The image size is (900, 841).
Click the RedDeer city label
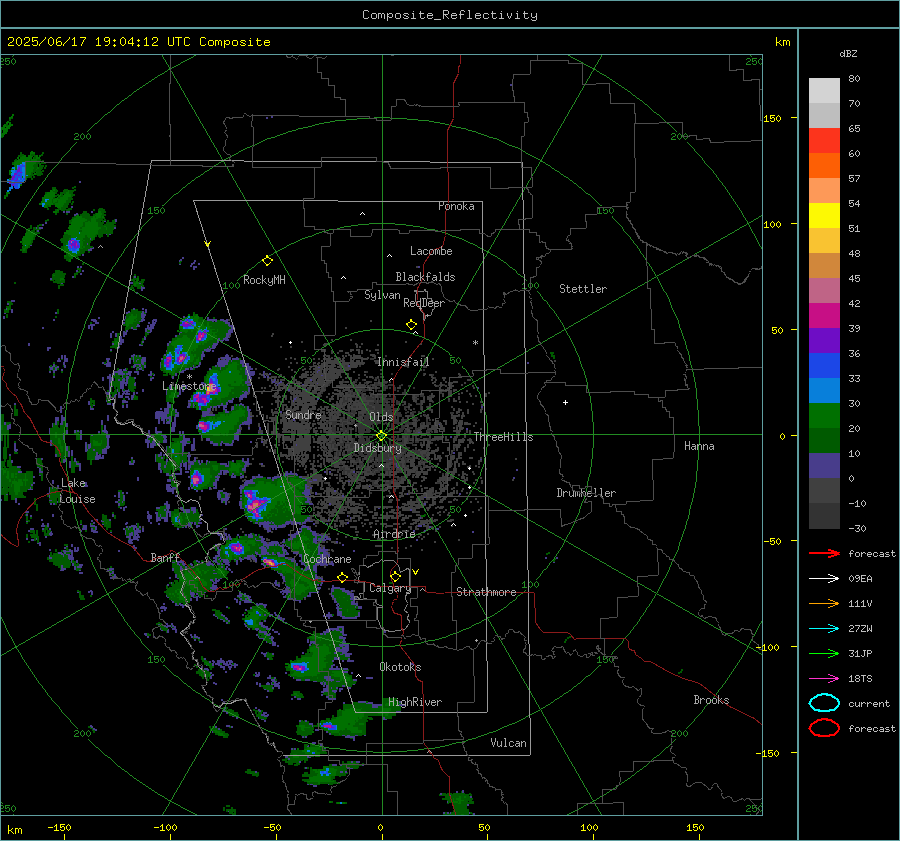coord(424,303)
